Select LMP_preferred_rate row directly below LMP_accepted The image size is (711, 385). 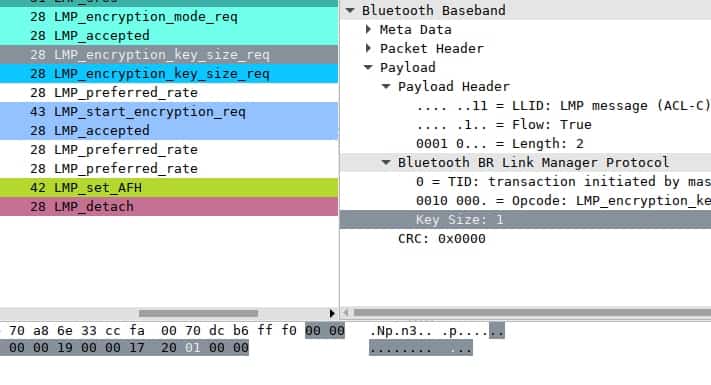coord(169,150)
